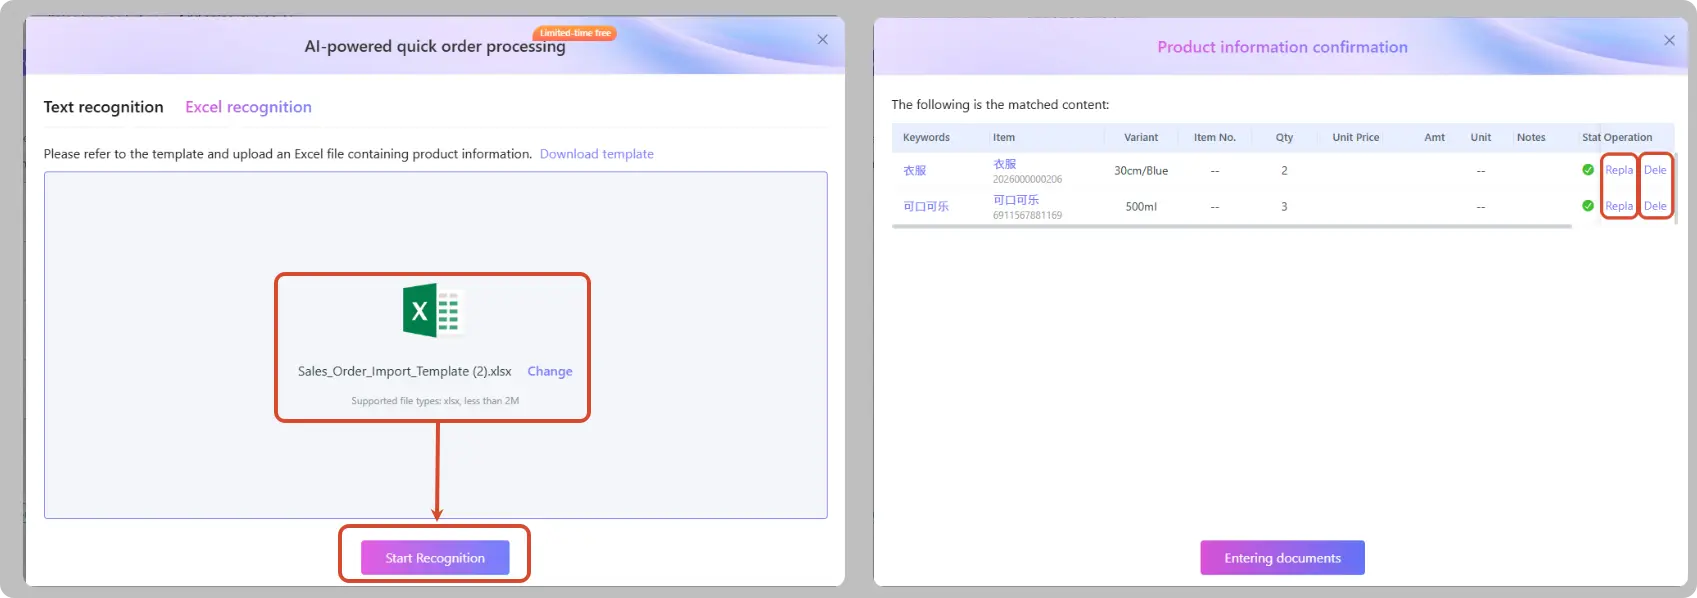Click the green Excel file icon
The width and height of the screenshot is (1697, 598).
click(433, 311)
